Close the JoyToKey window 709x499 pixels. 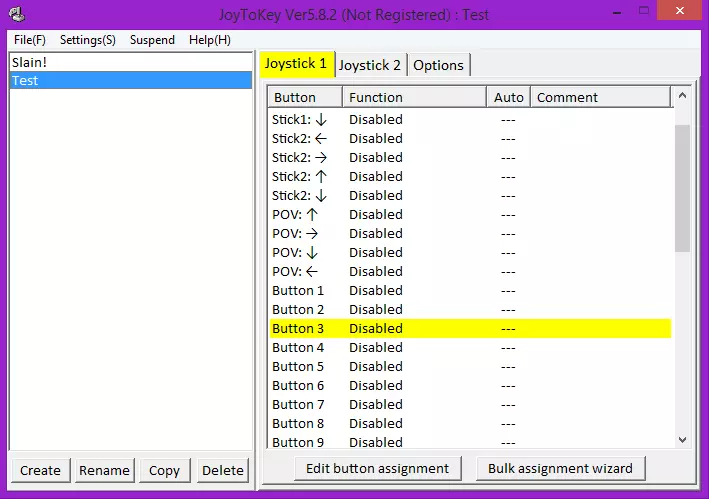coord(680,10)
